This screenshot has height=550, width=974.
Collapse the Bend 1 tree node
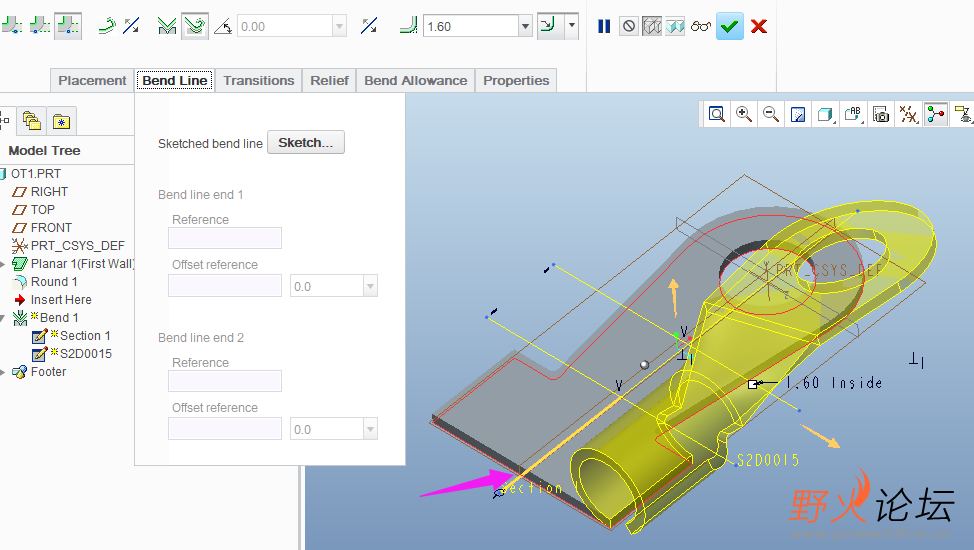click(3, 318)
